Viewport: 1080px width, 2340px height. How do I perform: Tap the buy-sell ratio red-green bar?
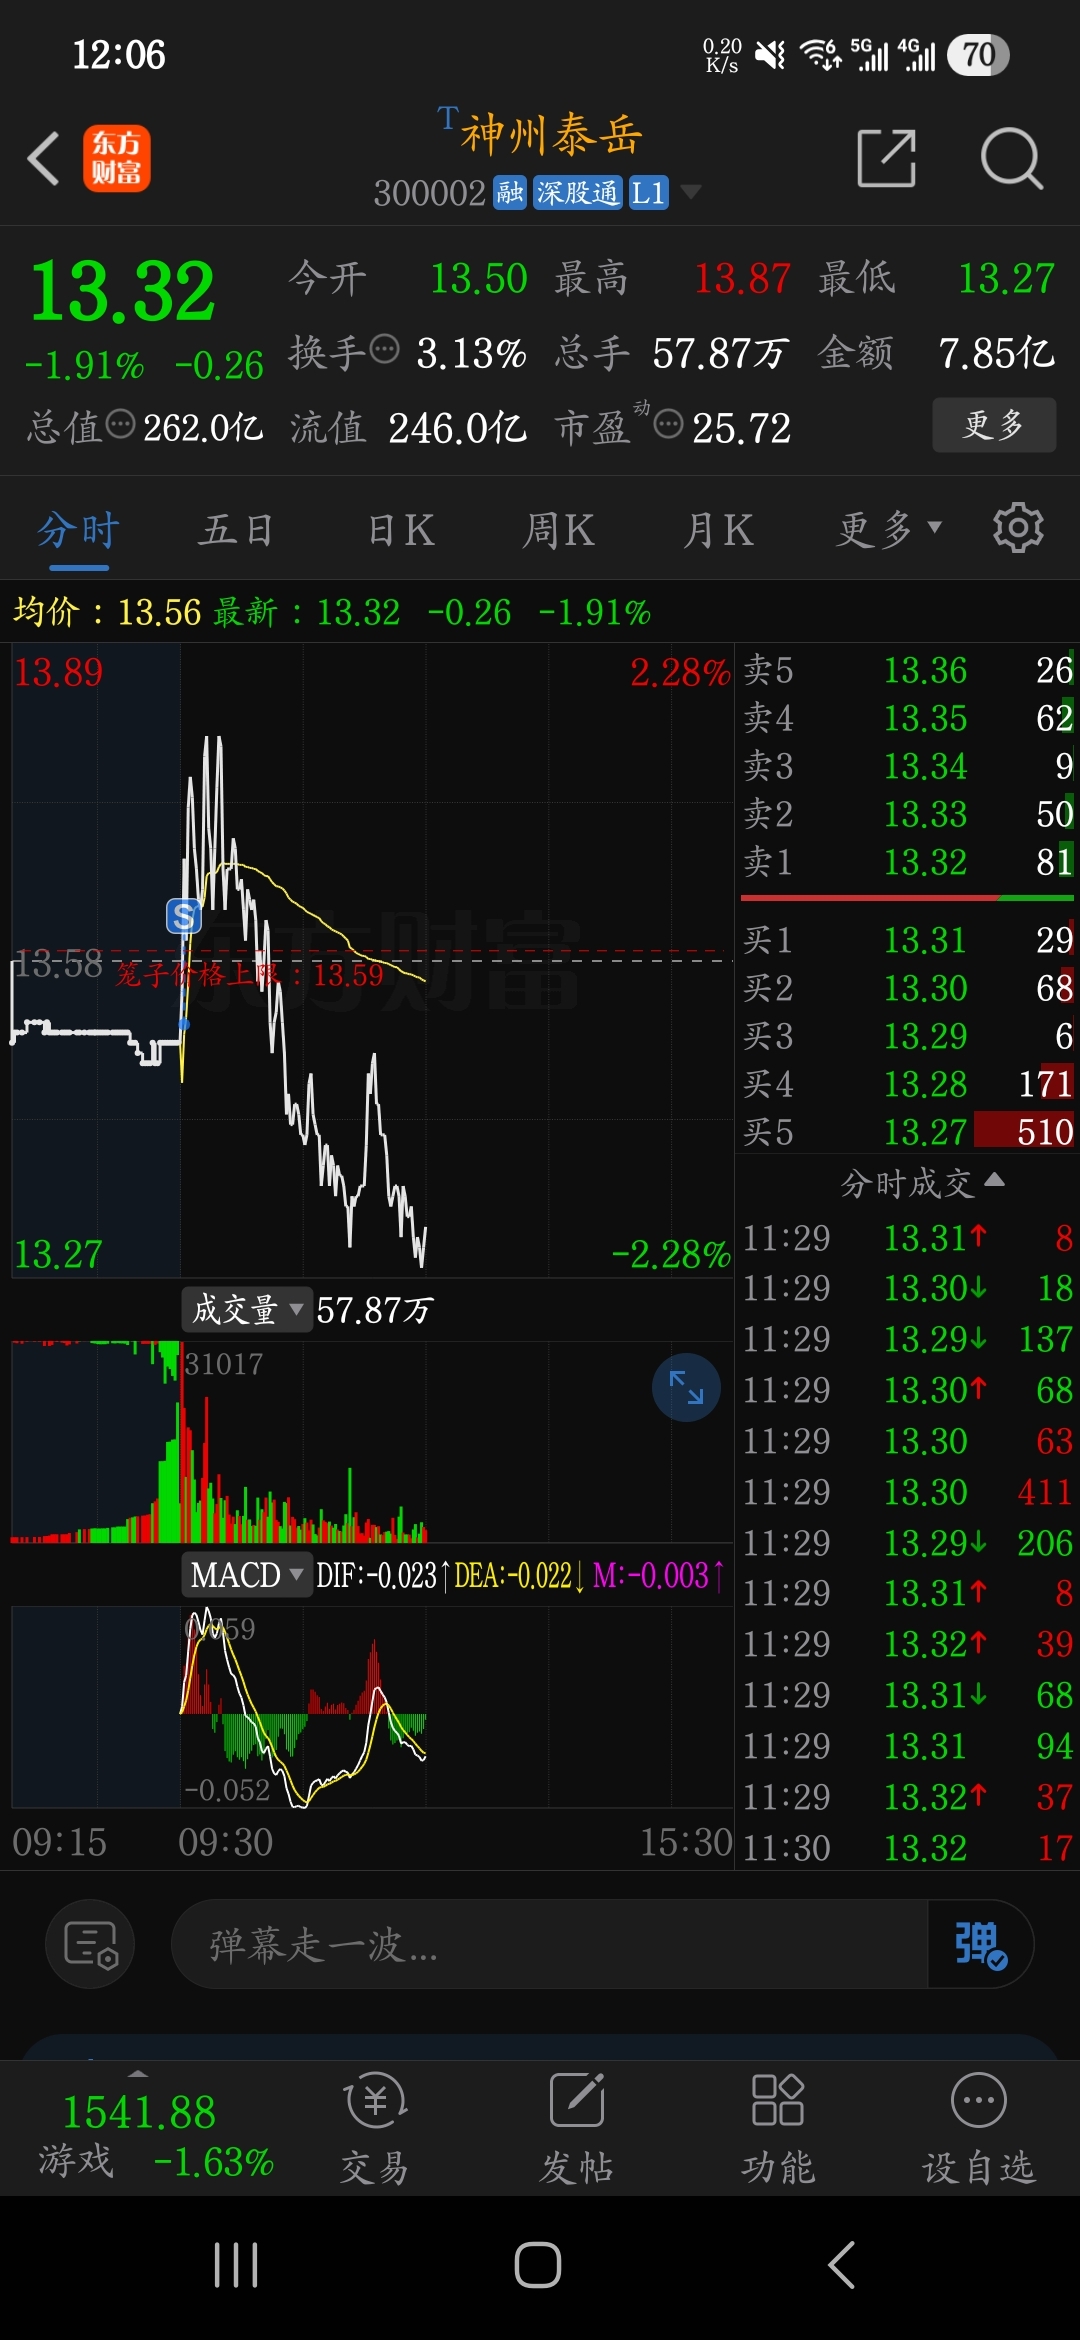(x=908, y=897)
